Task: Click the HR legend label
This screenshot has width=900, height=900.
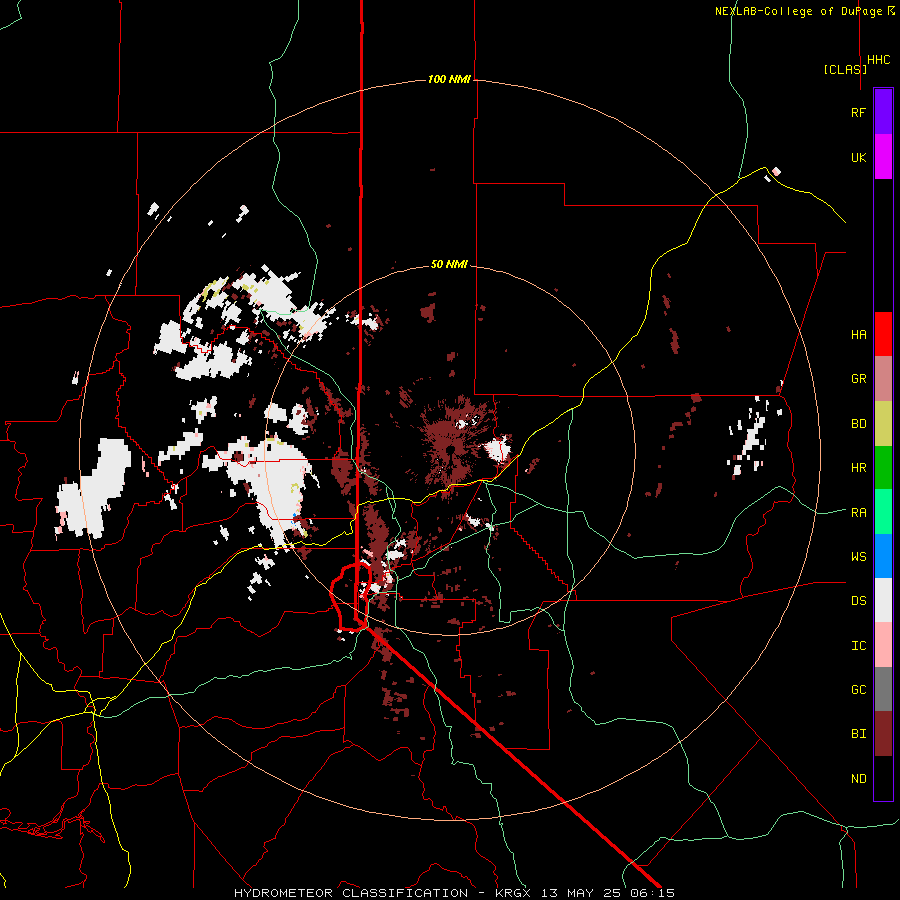Action: (858, 468)
